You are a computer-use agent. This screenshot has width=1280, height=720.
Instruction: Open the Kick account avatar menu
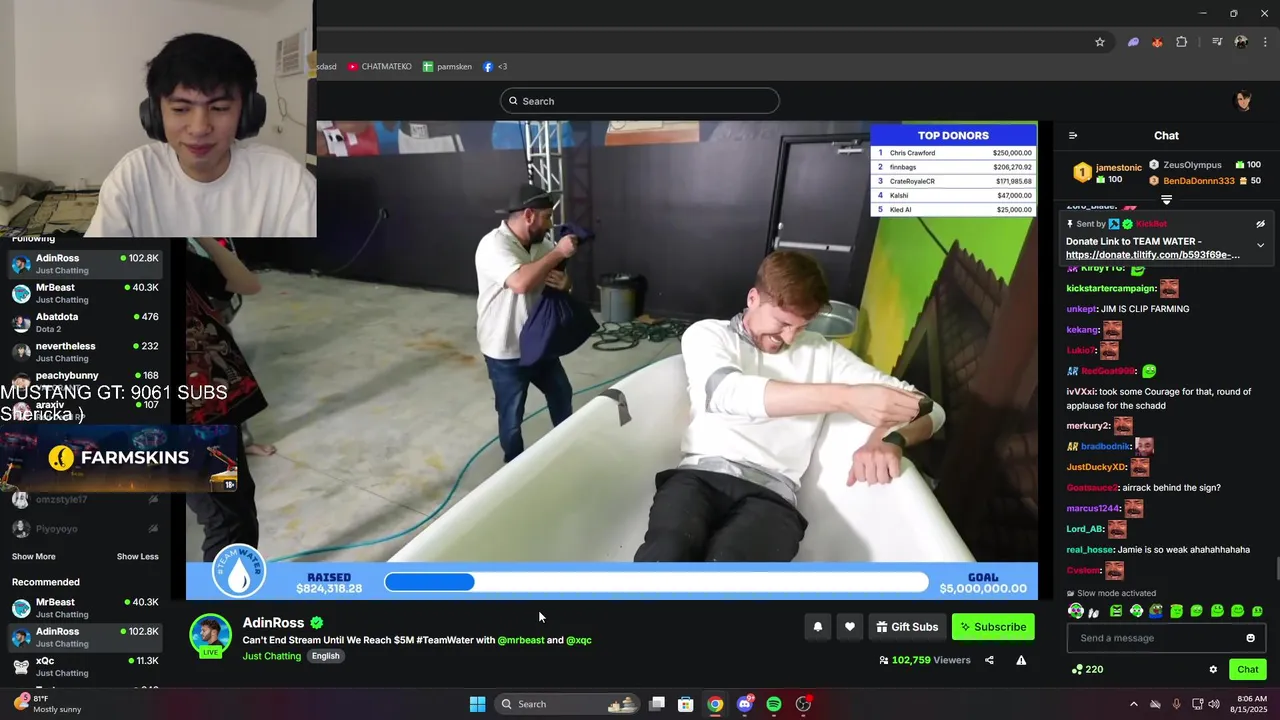point(1244,100)
